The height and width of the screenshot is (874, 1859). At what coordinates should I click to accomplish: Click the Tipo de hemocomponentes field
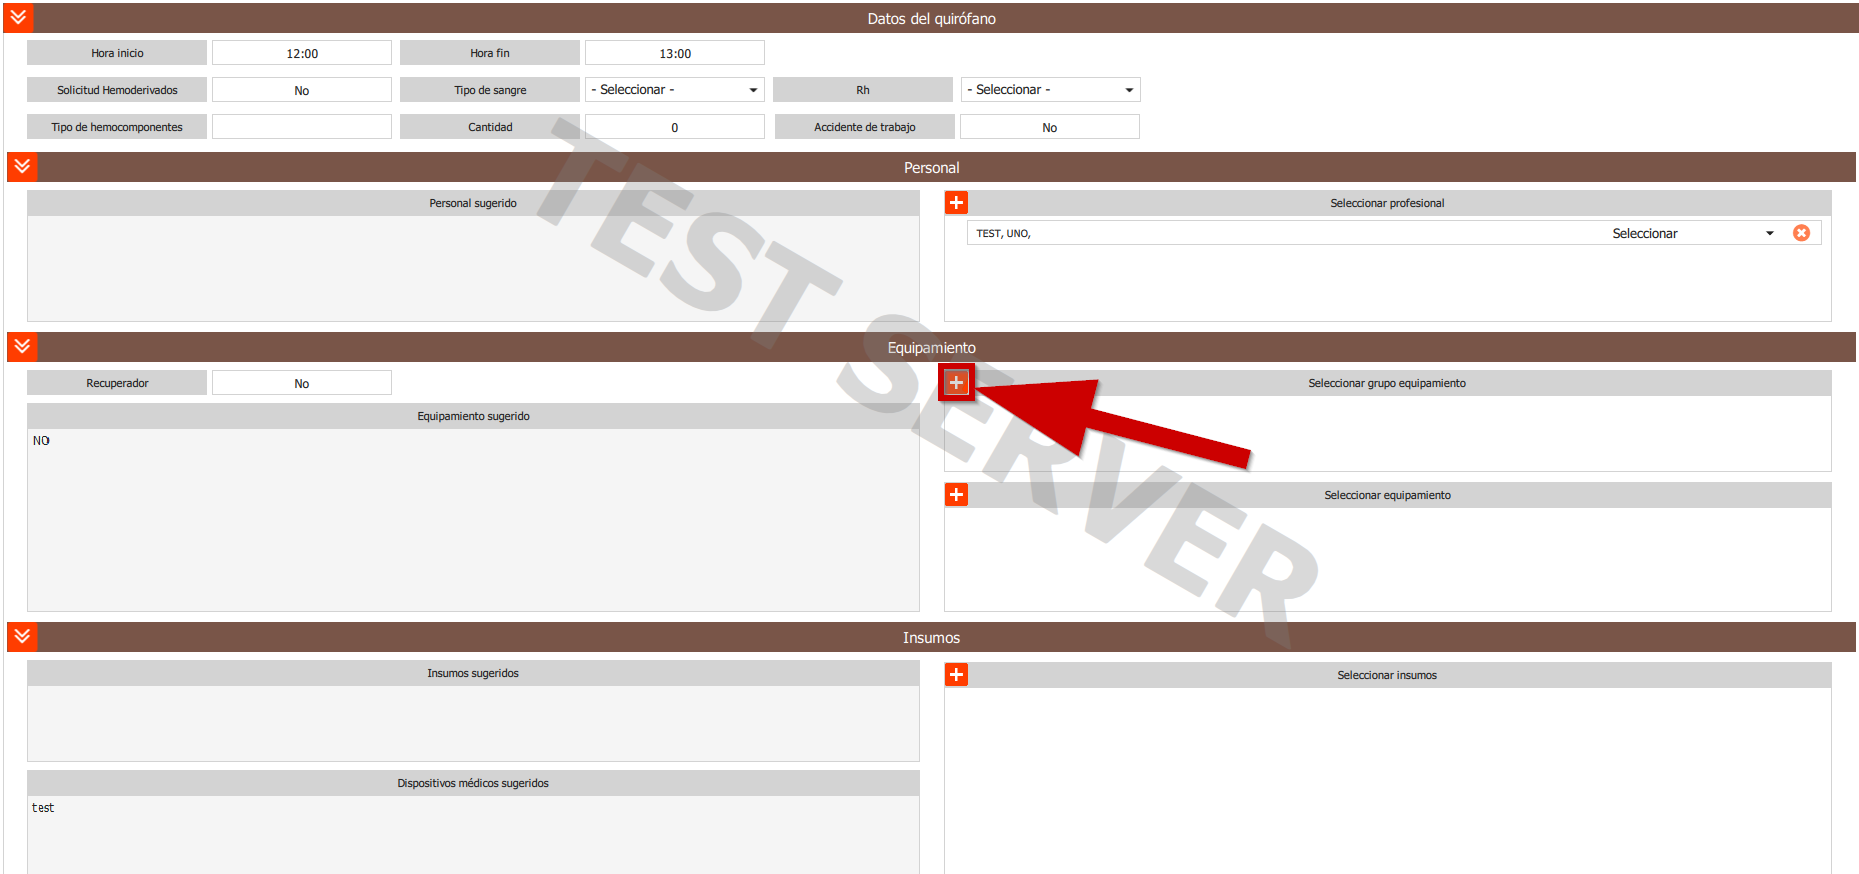[x=301, y=127]
